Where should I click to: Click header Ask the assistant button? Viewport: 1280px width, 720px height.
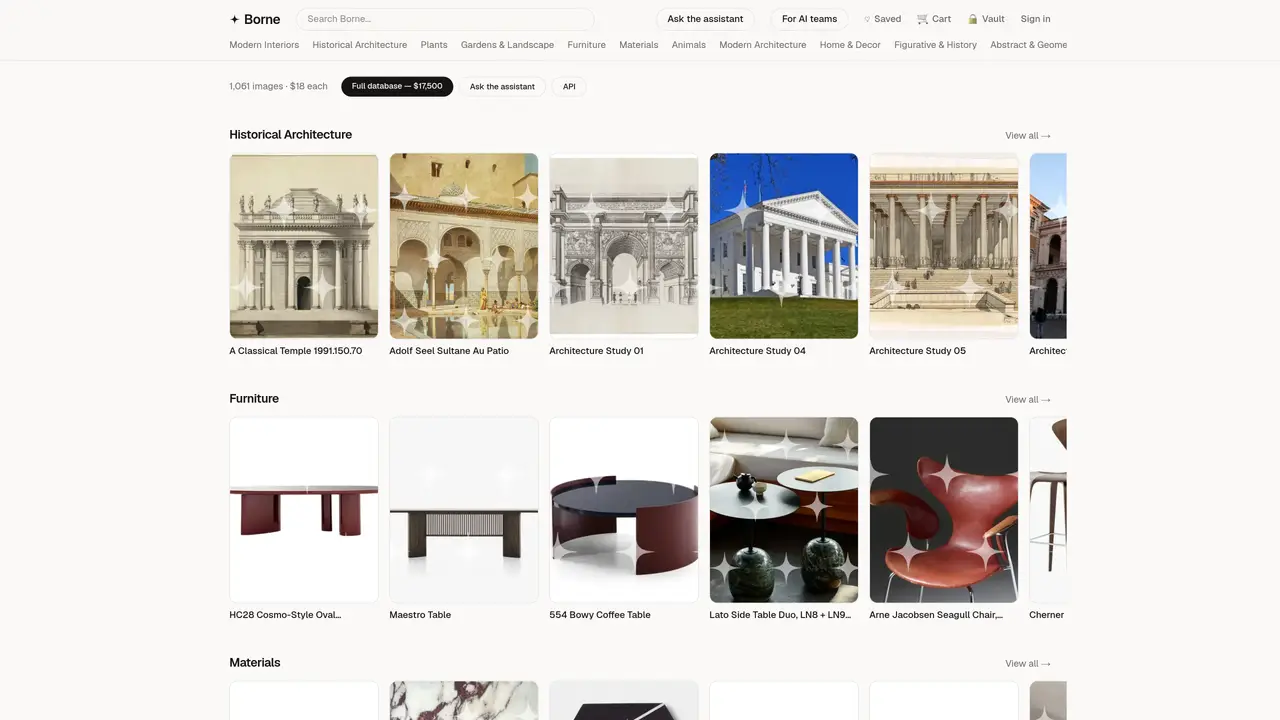(x=705, y=19)
